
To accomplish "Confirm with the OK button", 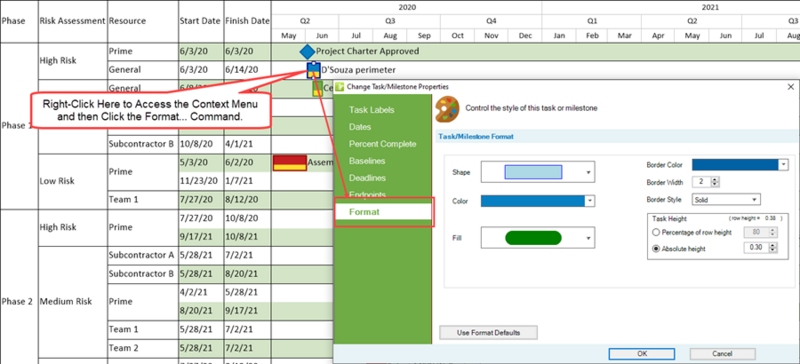I will (642, 354).
